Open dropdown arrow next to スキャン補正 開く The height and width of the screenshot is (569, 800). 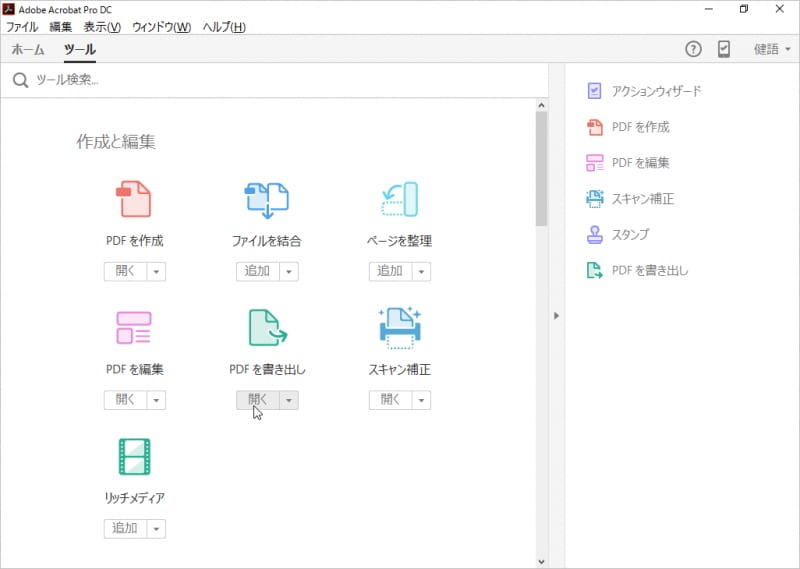point(421,400)
